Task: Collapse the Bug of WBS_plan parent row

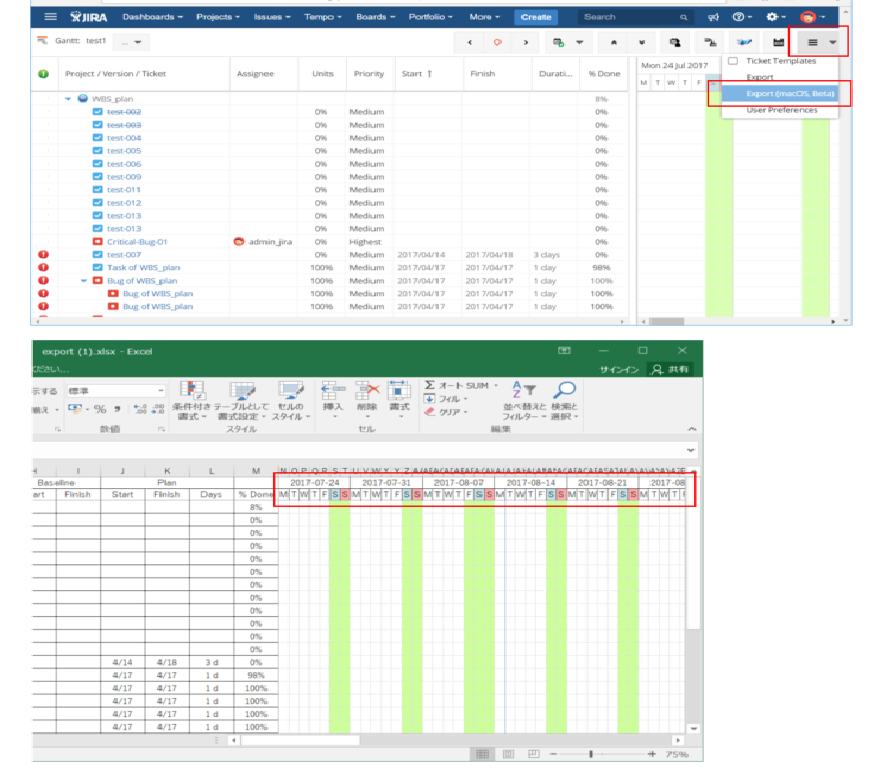Action: pos(84,281)
